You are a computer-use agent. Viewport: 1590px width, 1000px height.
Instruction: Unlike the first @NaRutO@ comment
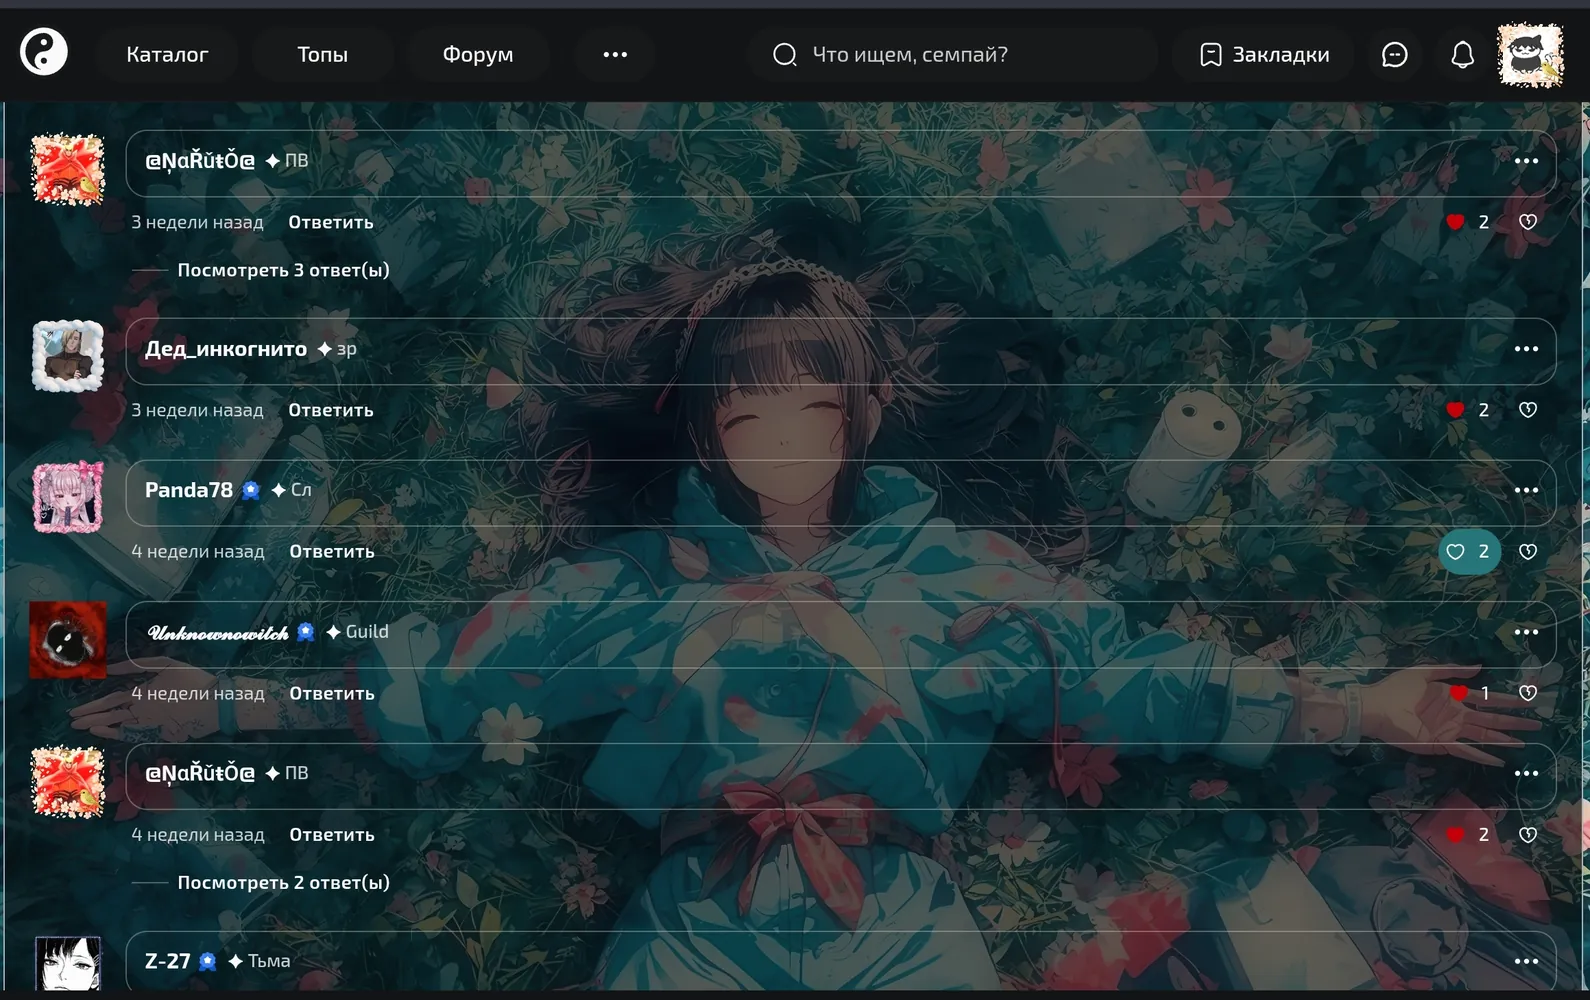[x=1467, y=222]
